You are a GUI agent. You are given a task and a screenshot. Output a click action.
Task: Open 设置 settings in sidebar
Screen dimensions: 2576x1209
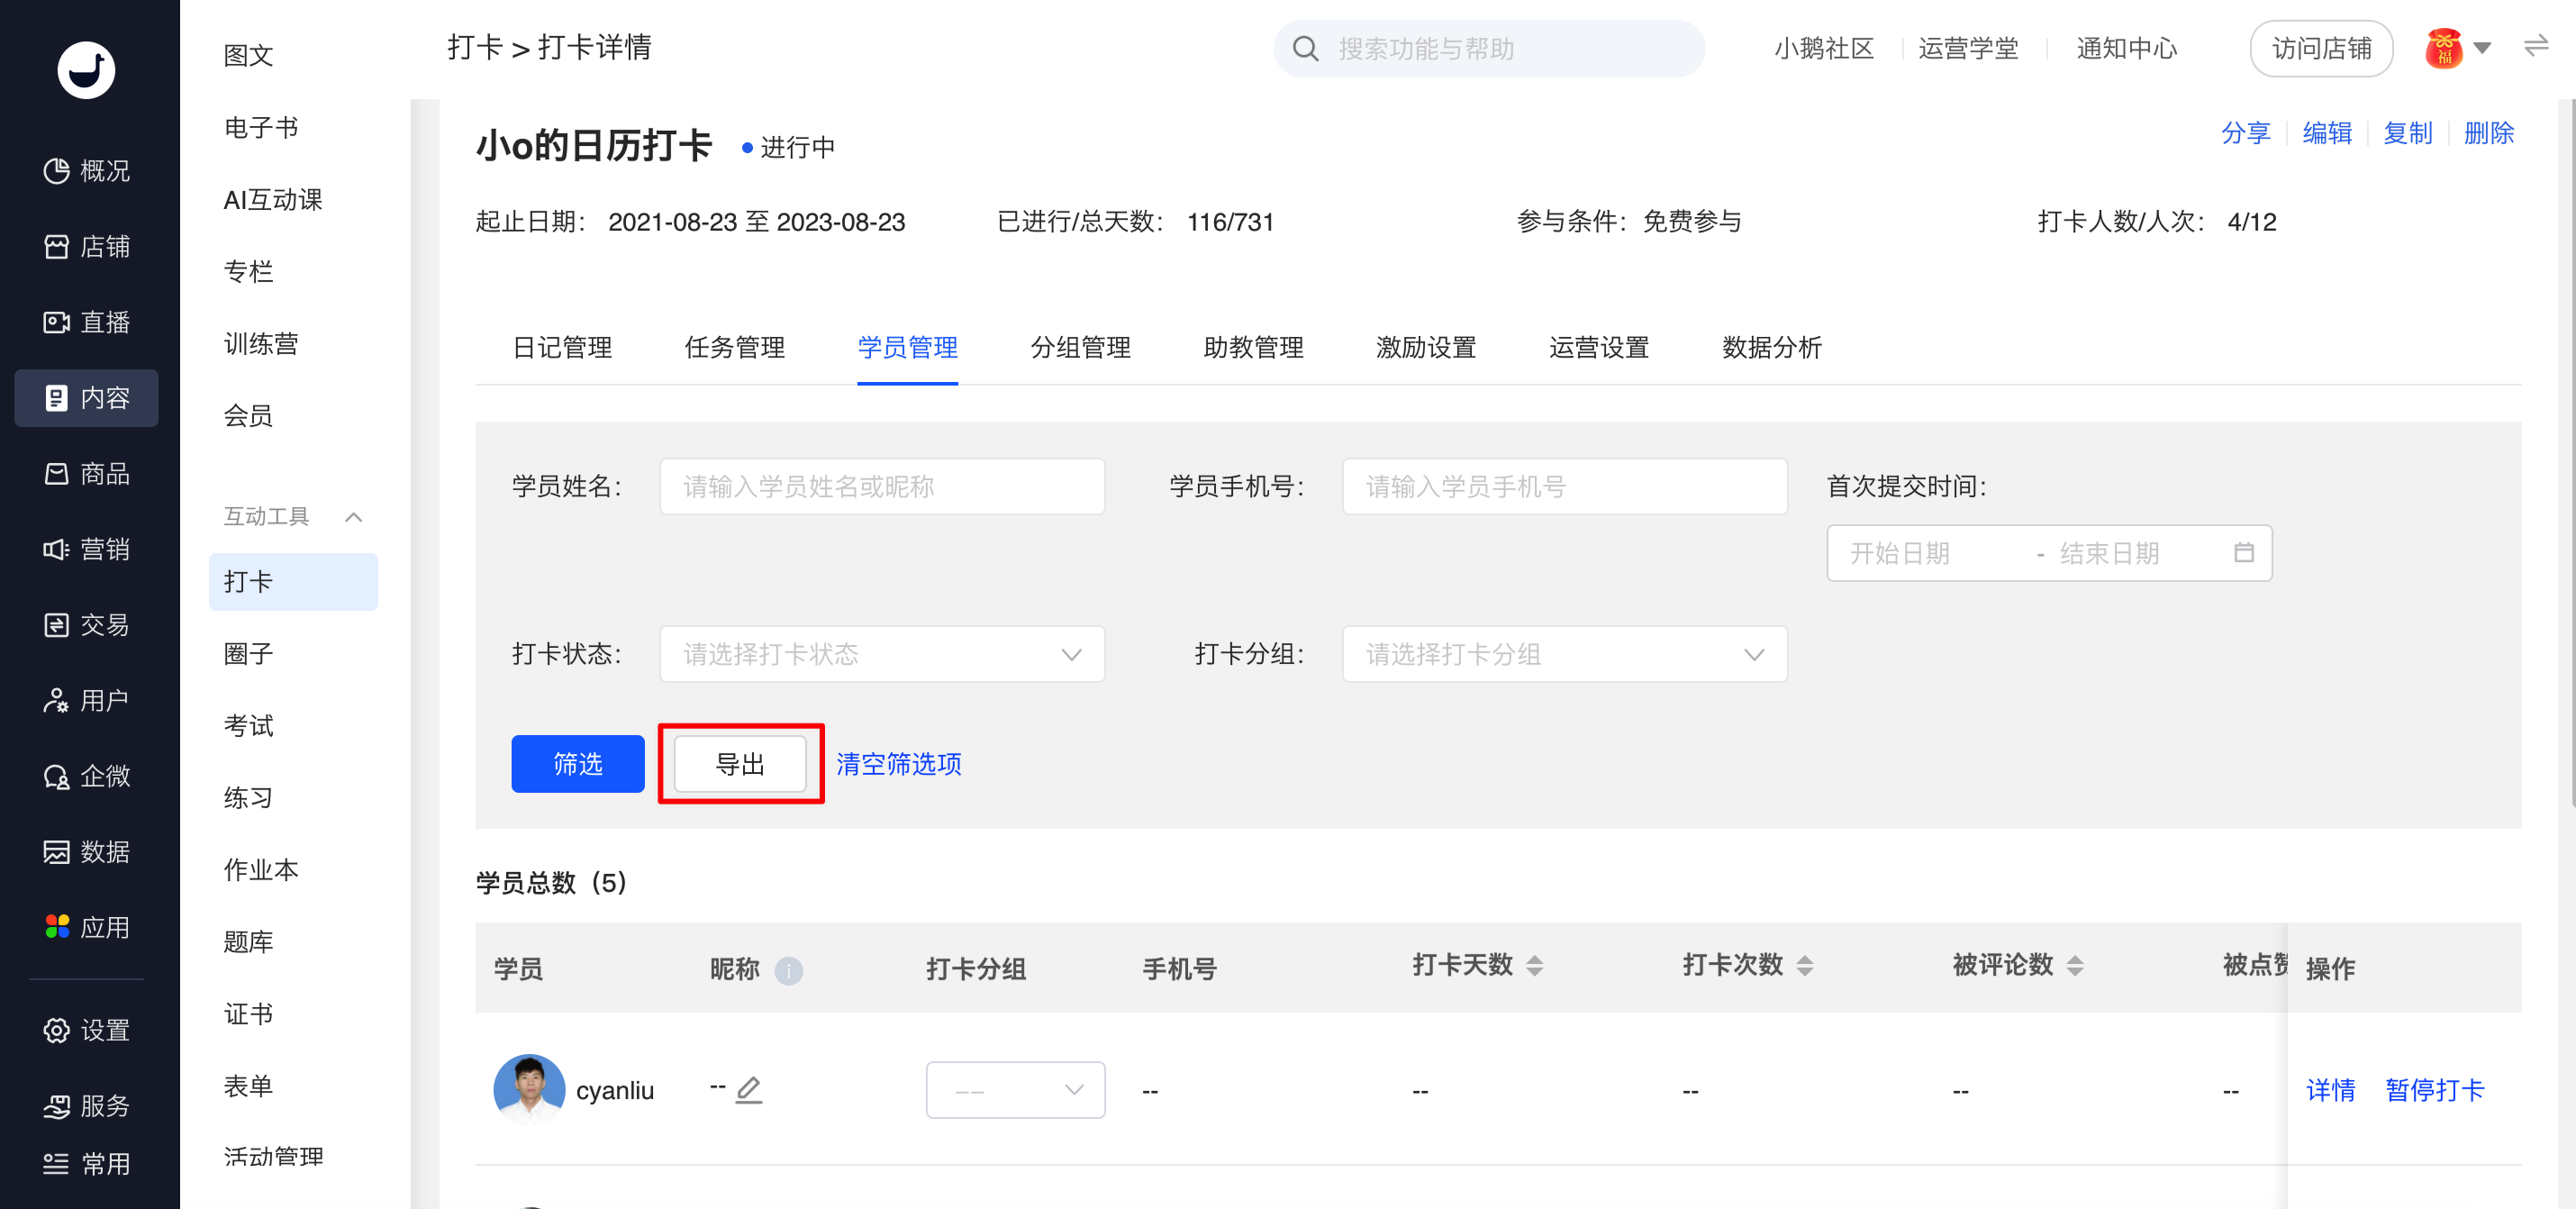pos(86,1030)
